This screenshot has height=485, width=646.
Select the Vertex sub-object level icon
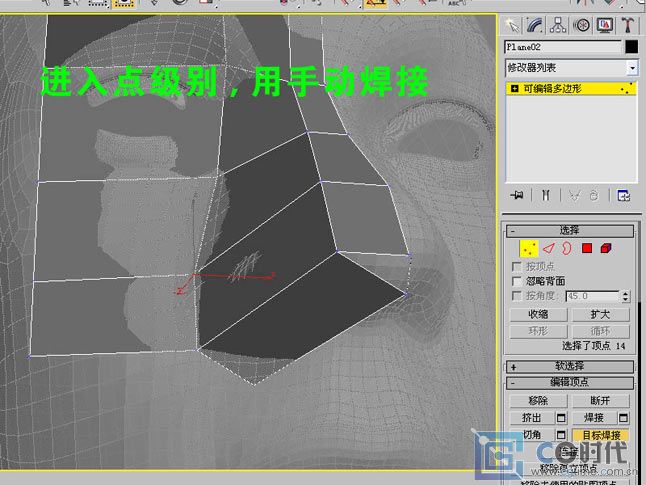(x=528, y=248)
